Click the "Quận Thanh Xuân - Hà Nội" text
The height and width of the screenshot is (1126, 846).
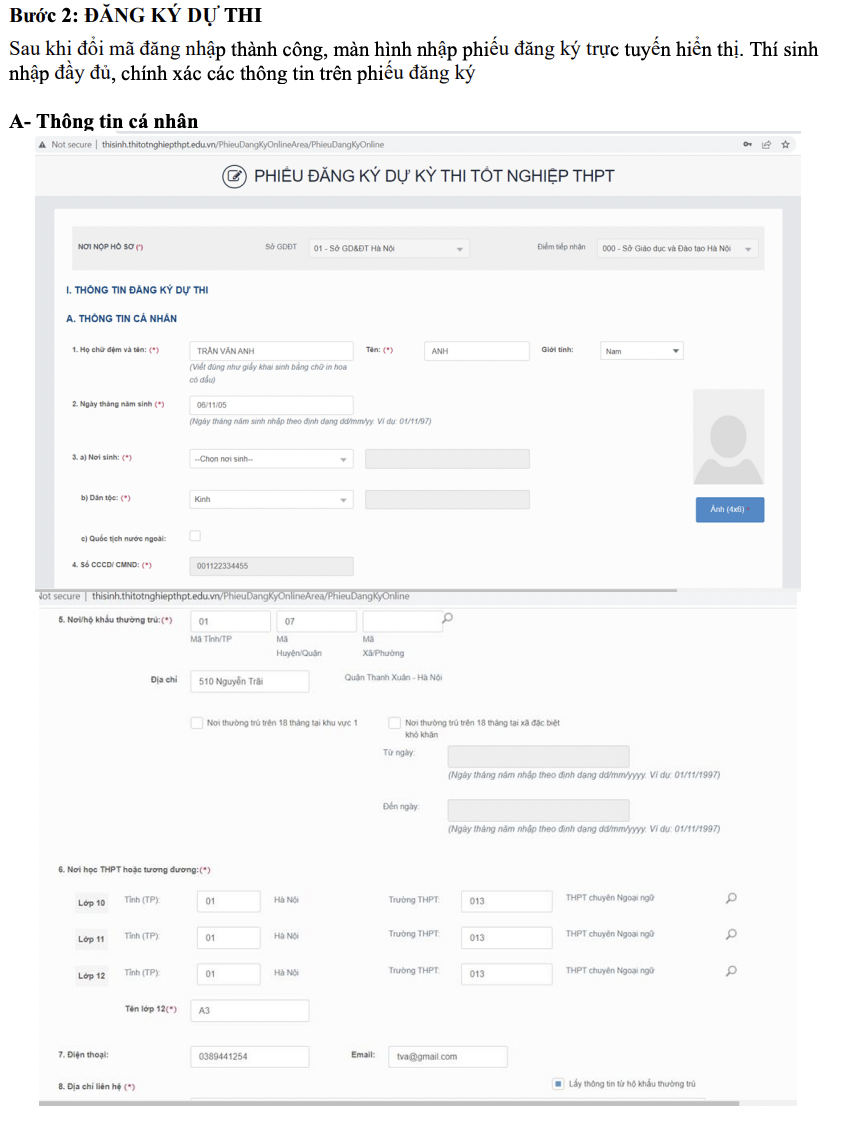(x=394, y=677)
